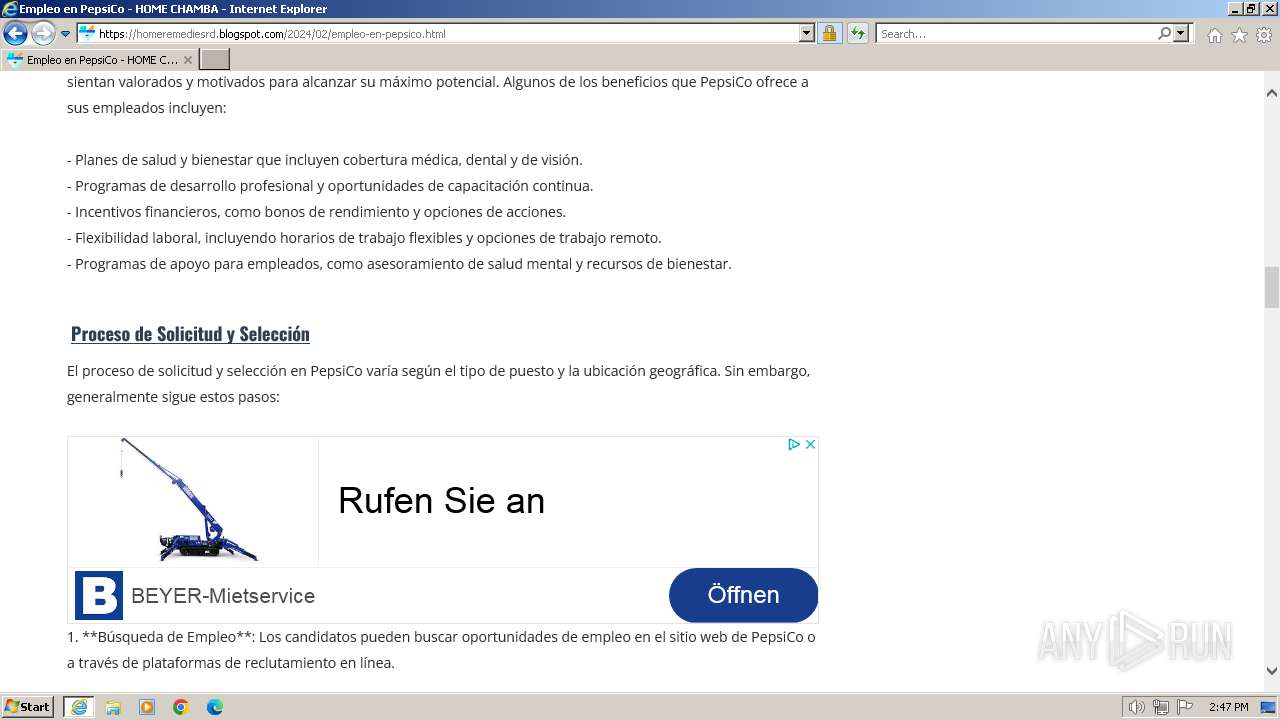Click the security lock icon
This screenshot has height=720, width=1280.
(x=829, y=33)
